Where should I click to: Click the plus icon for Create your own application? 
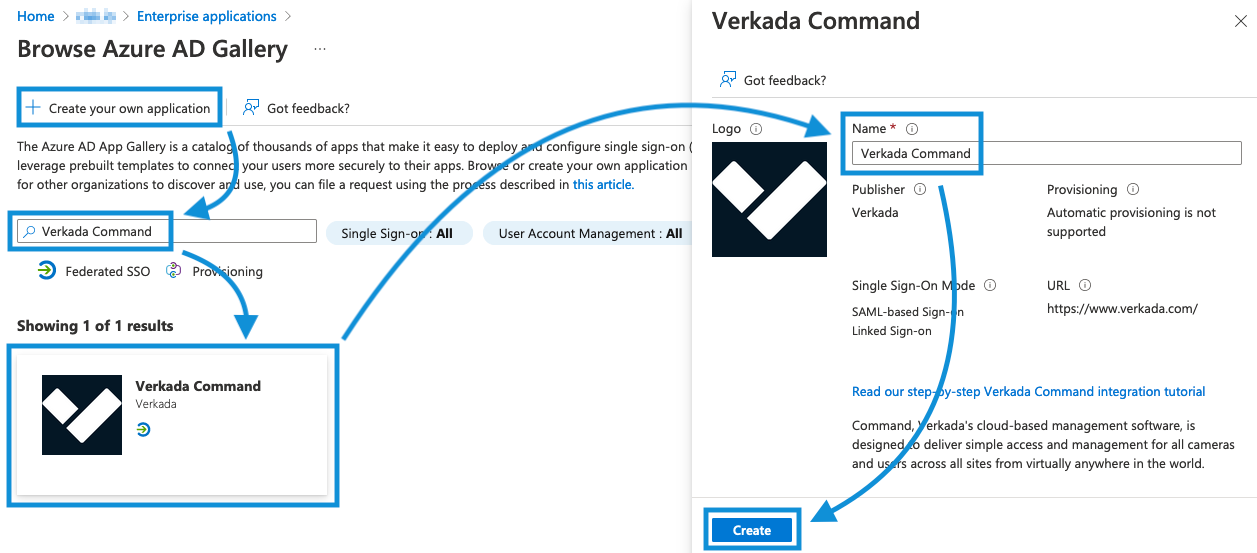(x=34, y=108)
